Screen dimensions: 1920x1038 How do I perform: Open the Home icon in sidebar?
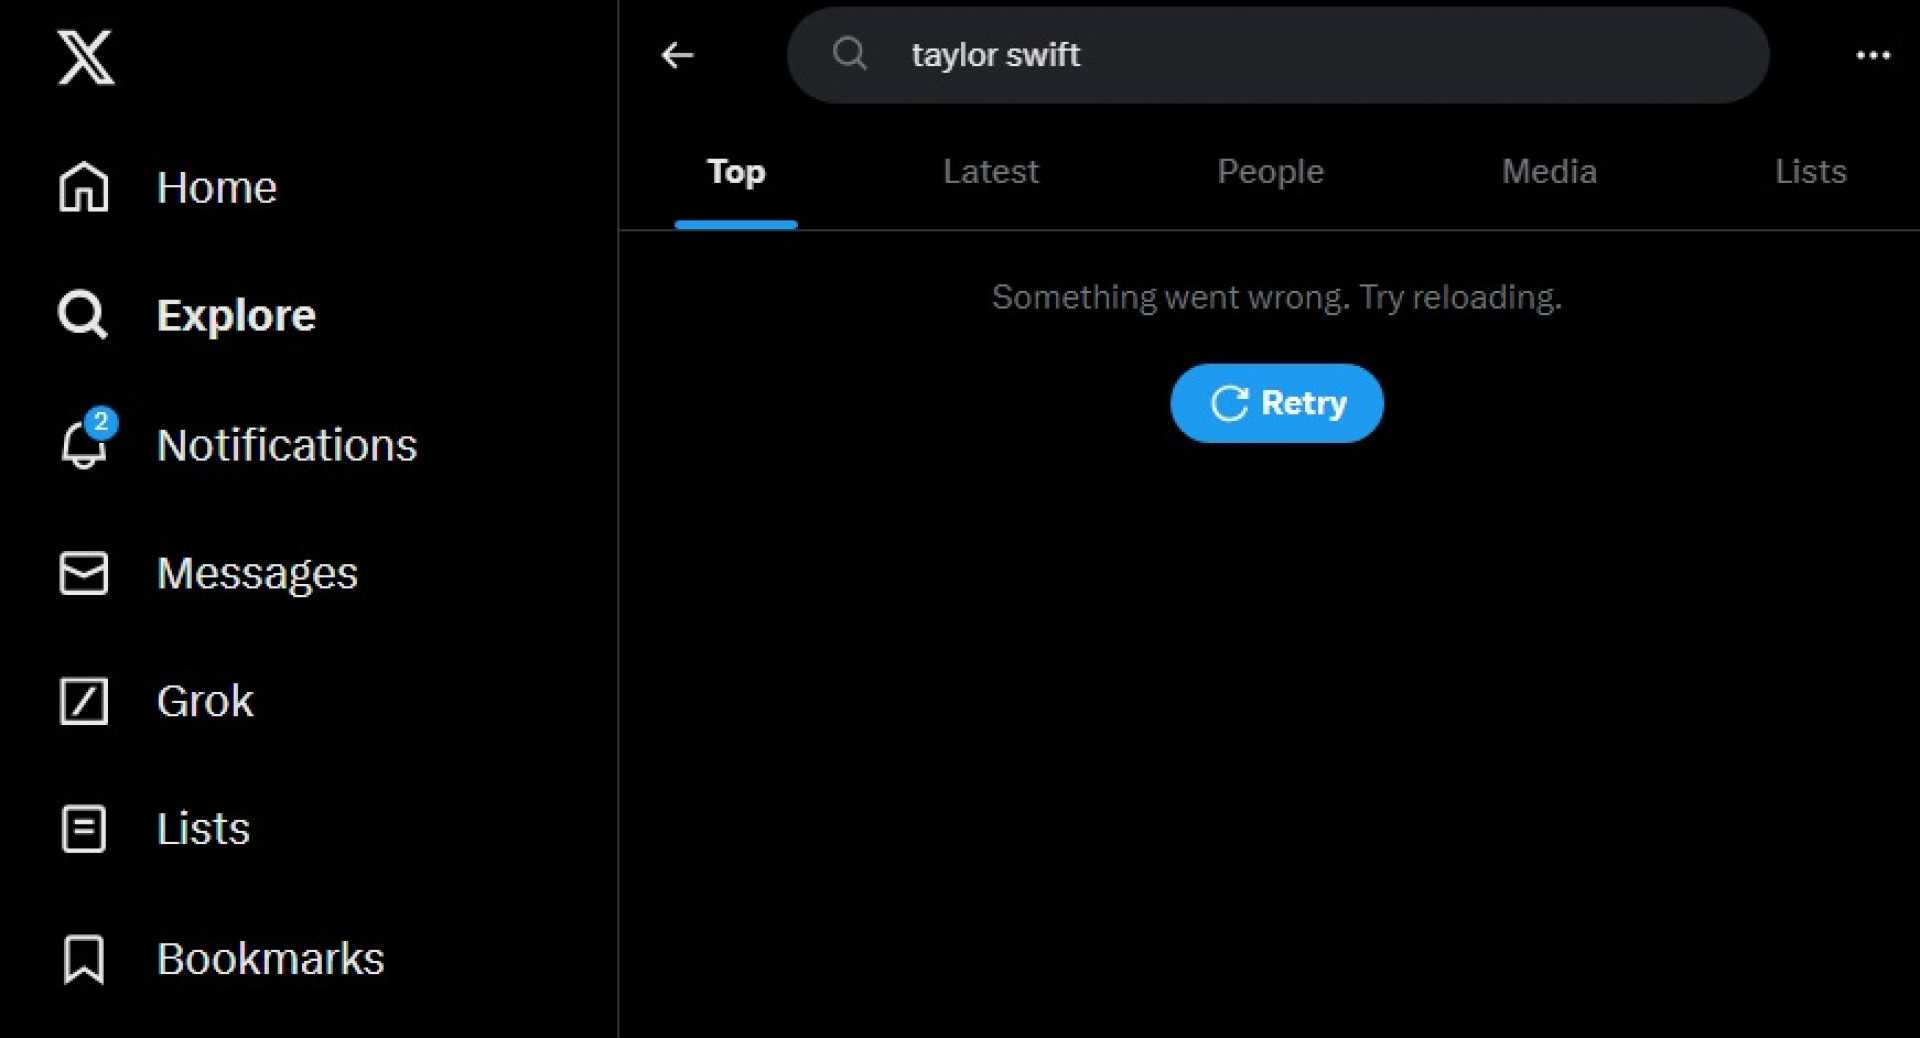pos(84,187)
